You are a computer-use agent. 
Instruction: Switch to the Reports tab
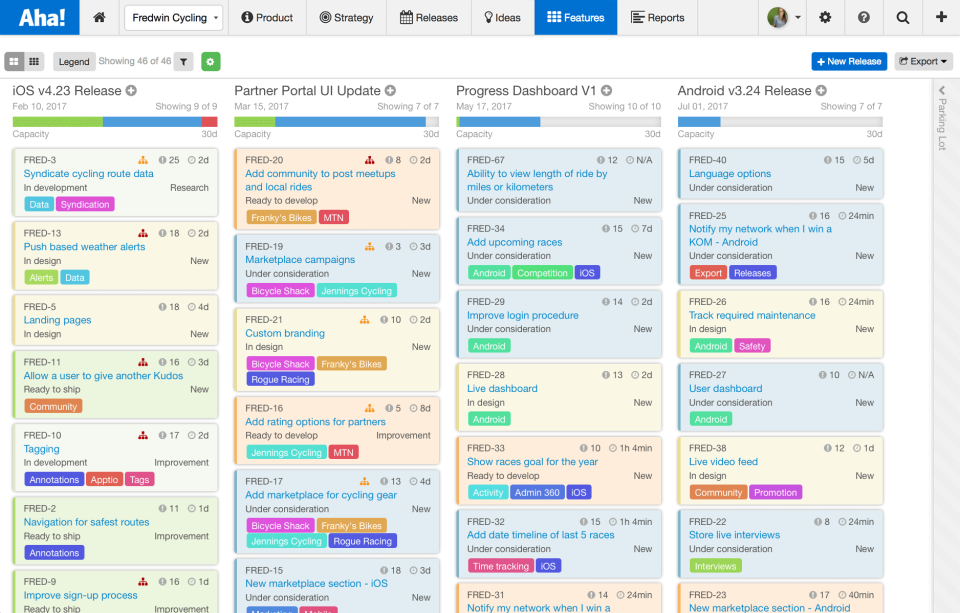pyautogui.click(x=658, y=17)
